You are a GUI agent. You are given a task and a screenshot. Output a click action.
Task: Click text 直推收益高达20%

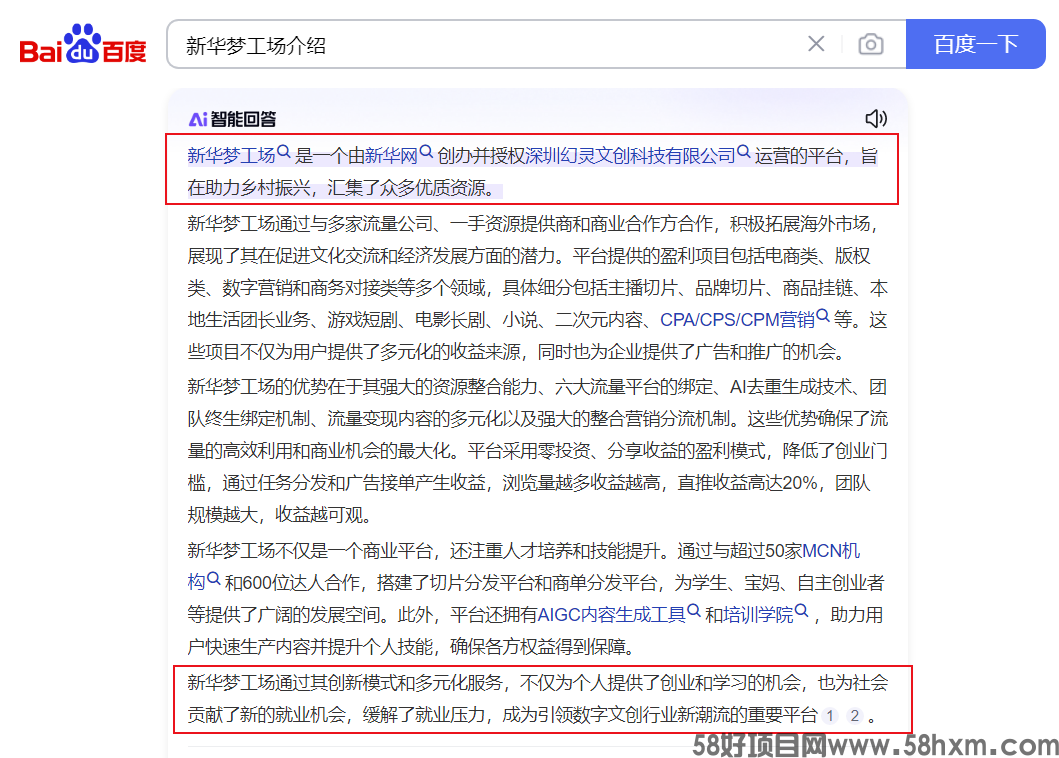[x=747, y=483]
